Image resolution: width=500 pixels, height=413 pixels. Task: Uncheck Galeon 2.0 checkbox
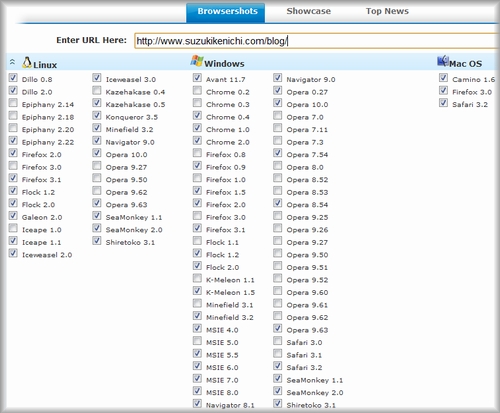click(x=13, y=216)
